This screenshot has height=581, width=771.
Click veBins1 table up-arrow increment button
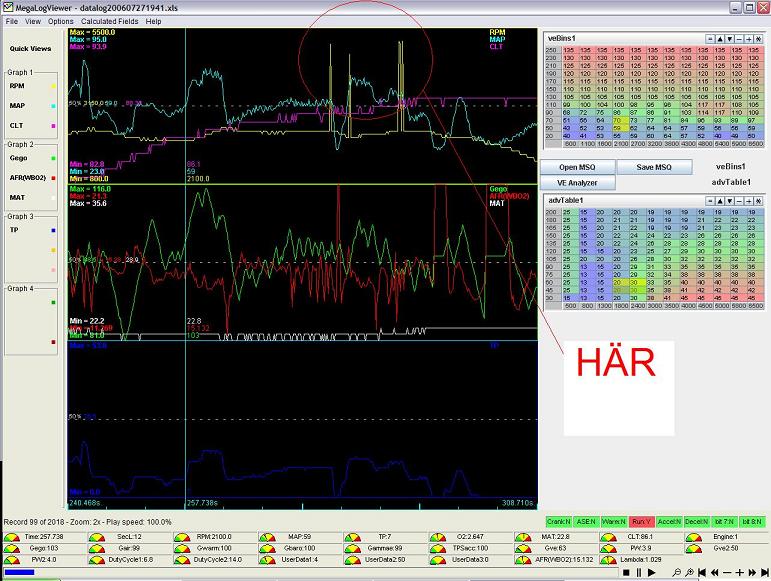coord(720,39)
